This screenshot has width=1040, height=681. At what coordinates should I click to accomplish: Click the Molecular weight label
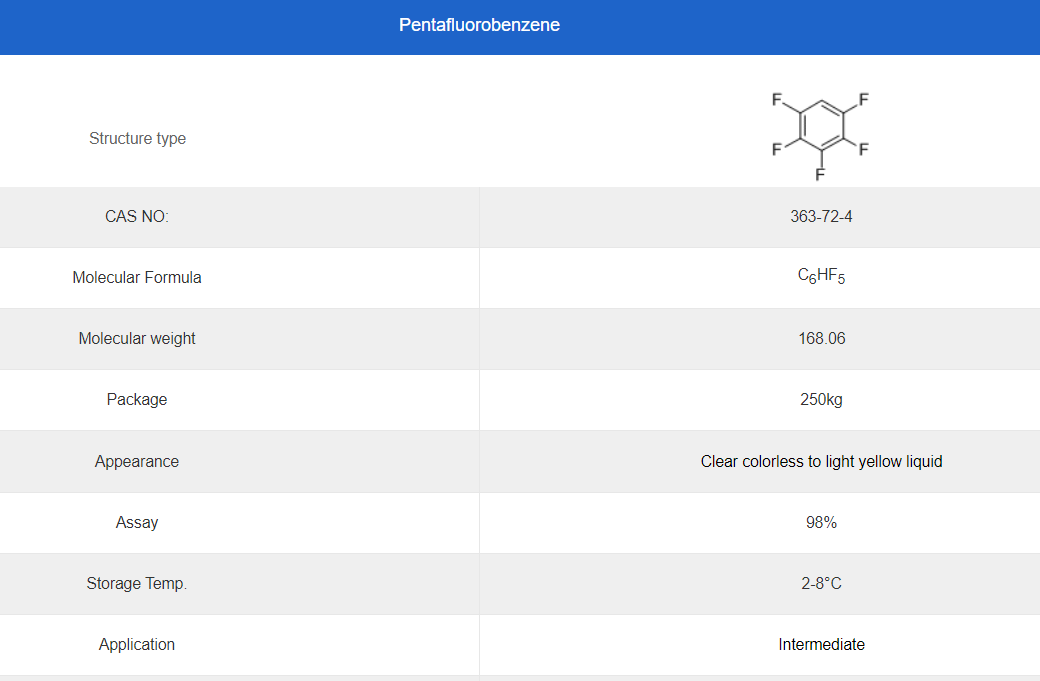click(x=137, y=339)
